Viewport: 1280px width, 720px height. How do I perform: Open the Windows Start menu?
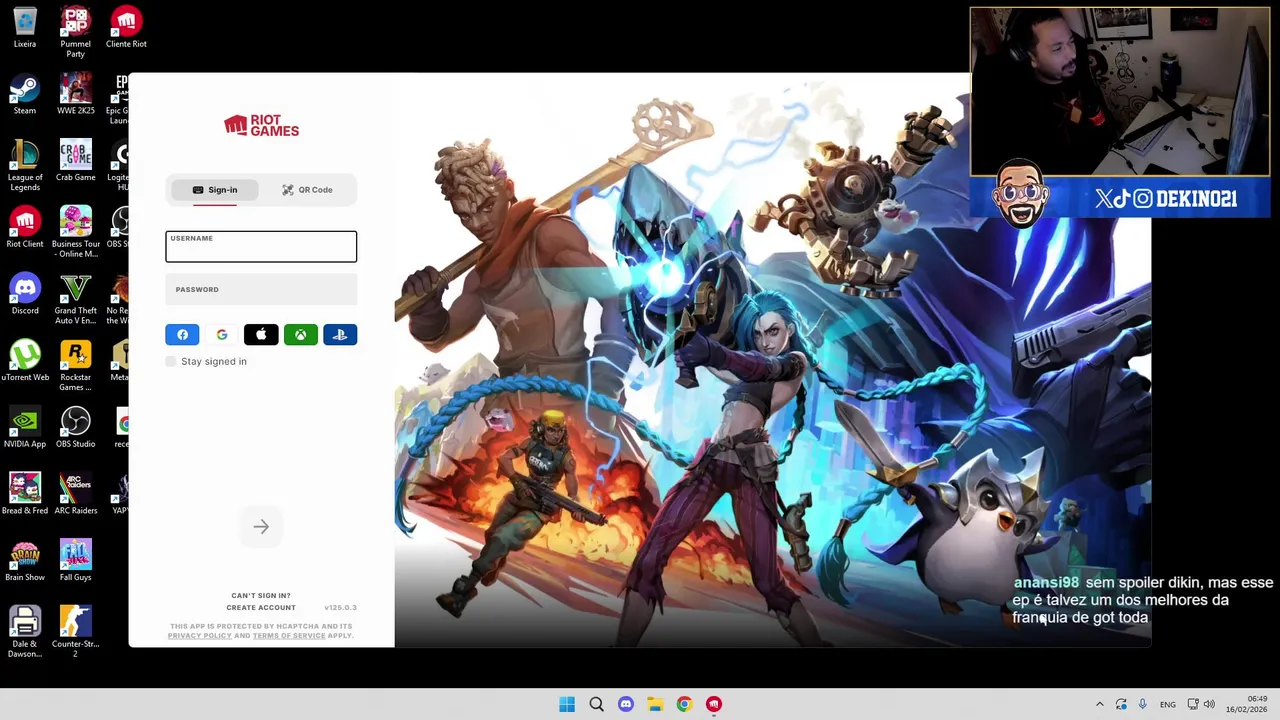click(567, 704)
